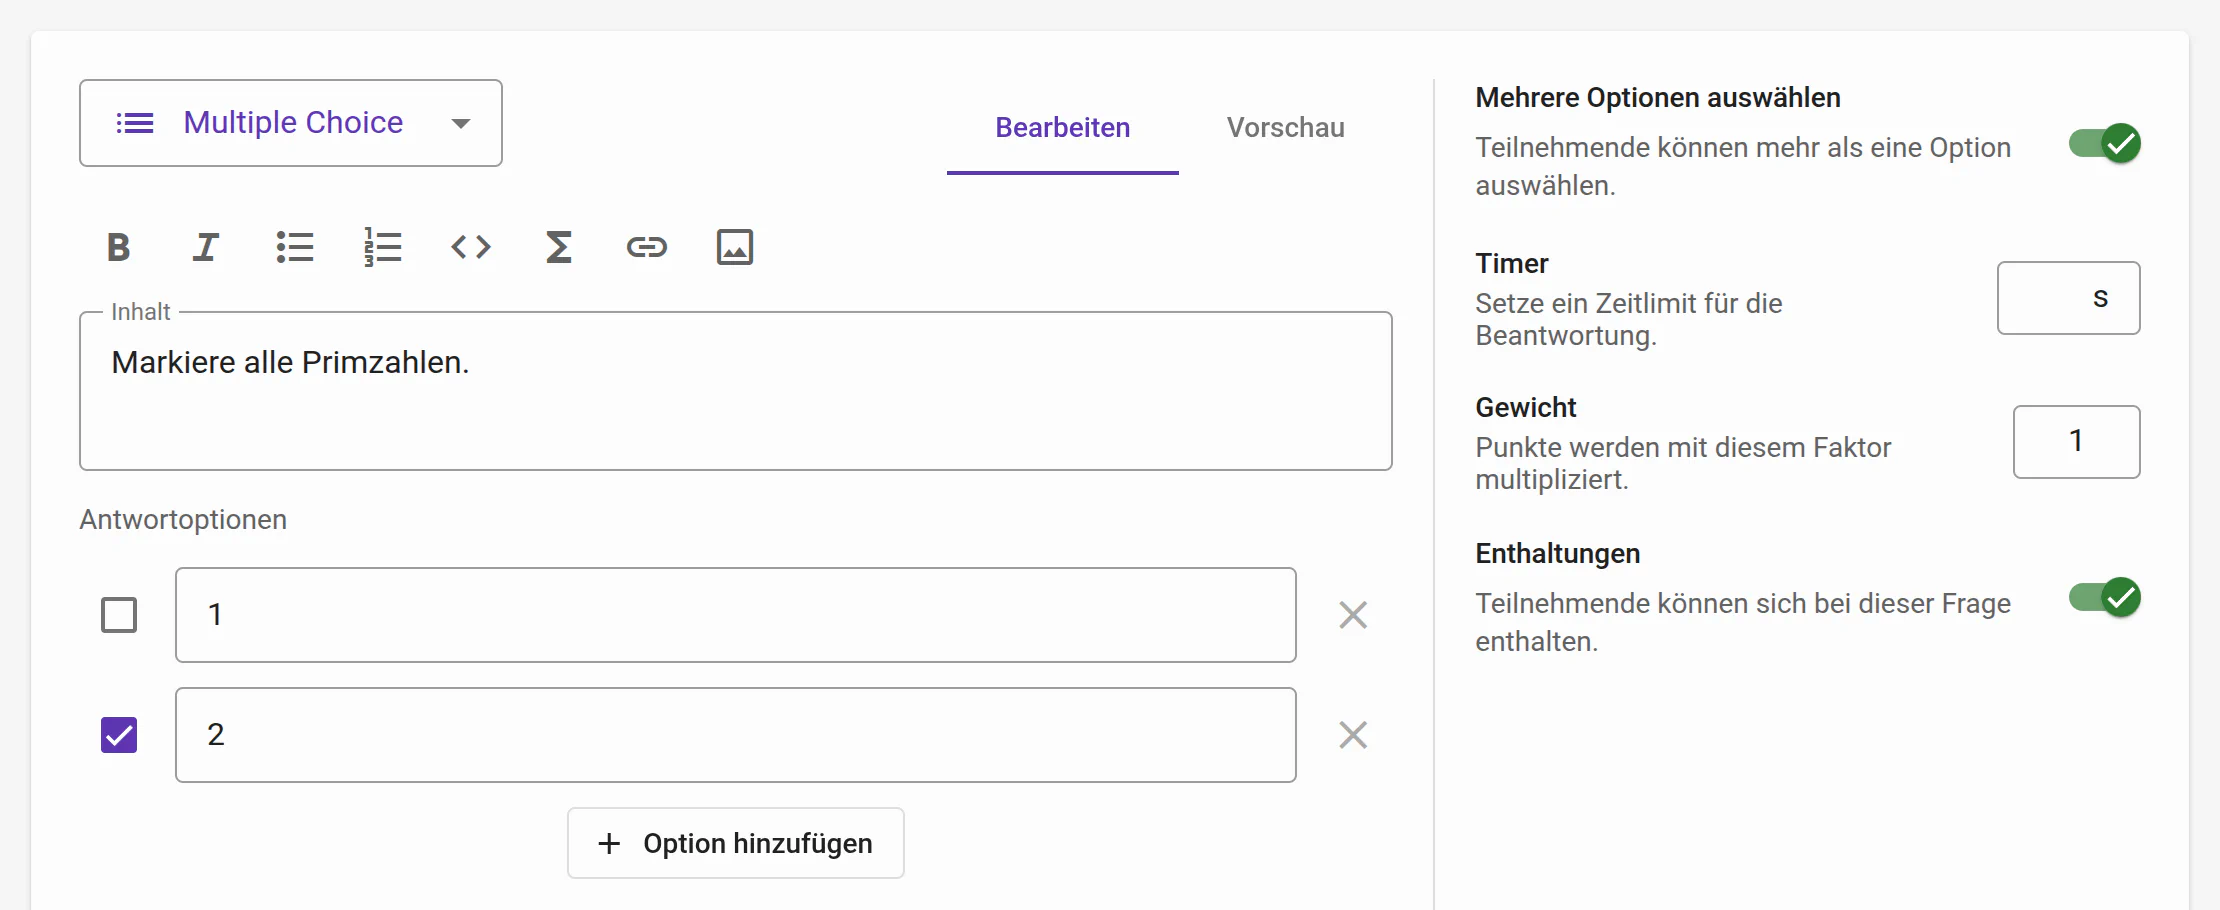Apply bold formatting to the text

point(119,247)
